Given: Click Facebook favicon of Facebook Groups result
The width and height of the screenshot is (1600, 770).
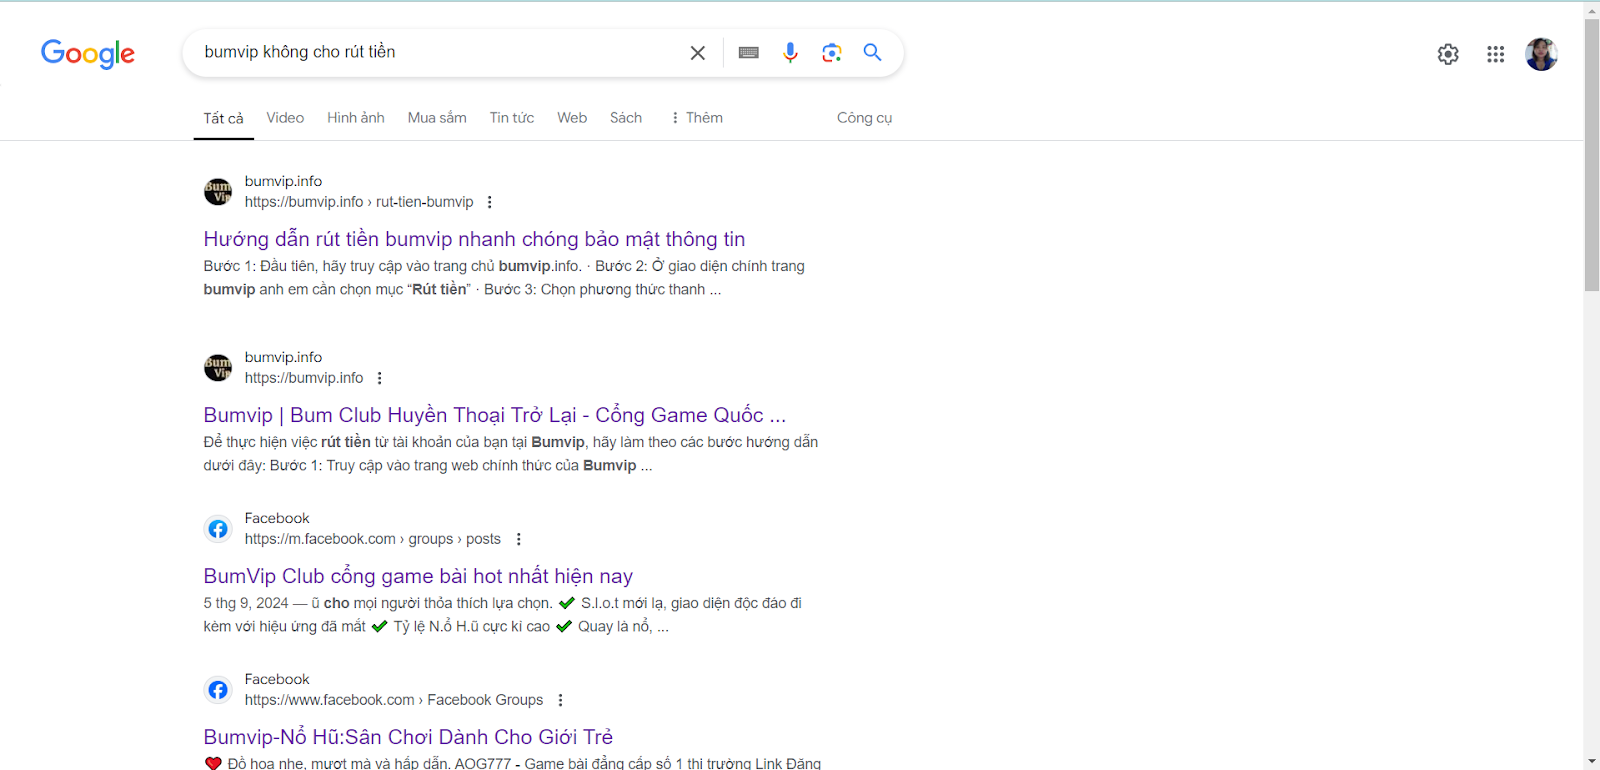Looking at the screenshot, I should pos(218,689).
